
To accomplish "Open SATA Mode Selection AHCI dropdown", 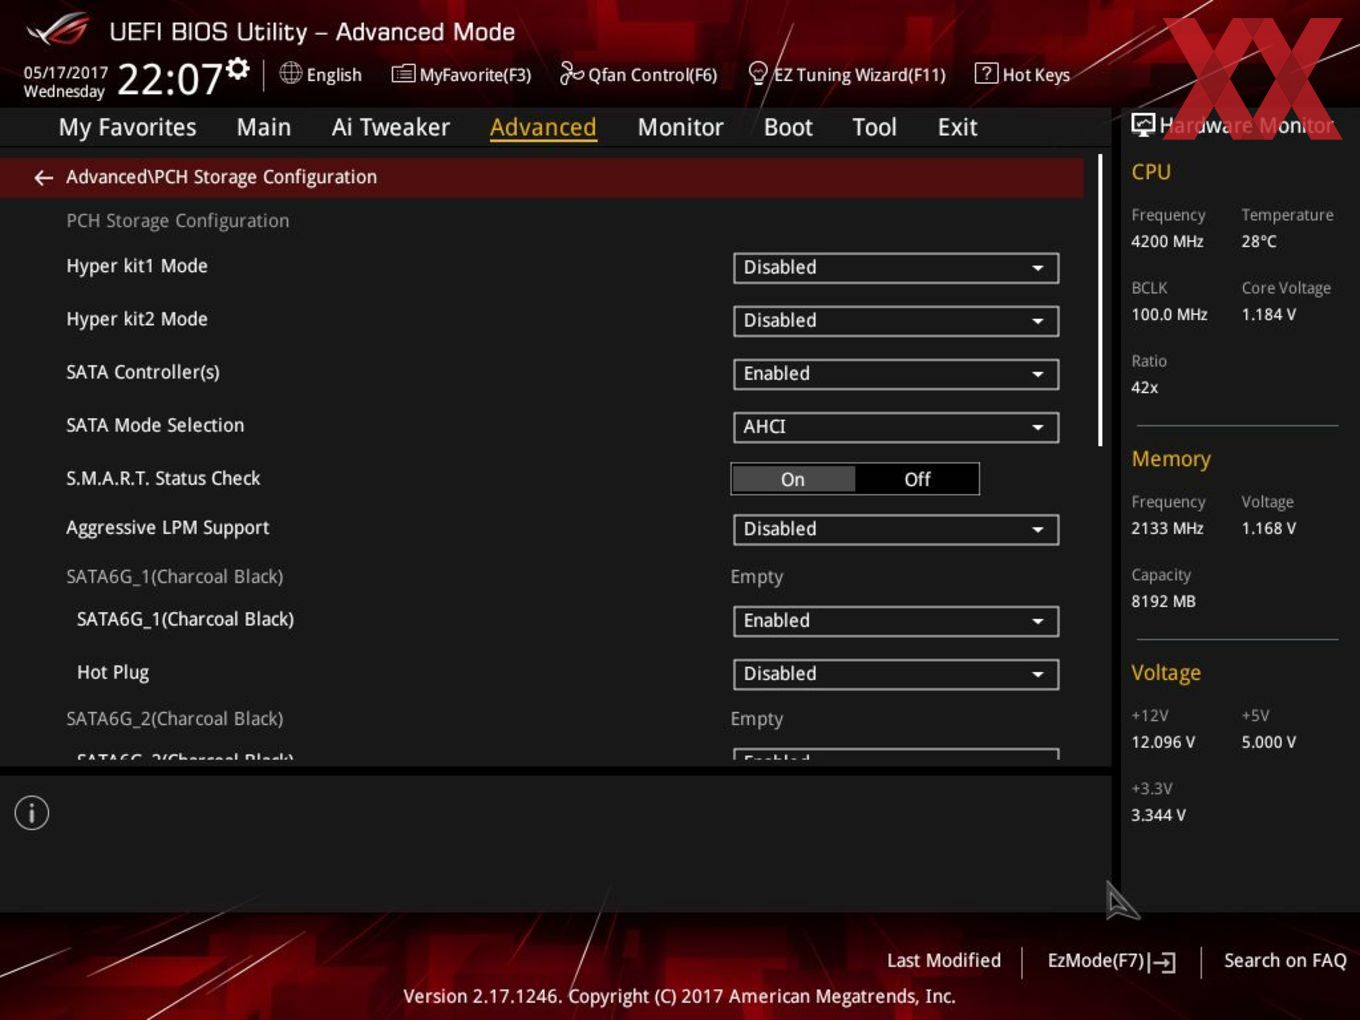I will [896, 427].
